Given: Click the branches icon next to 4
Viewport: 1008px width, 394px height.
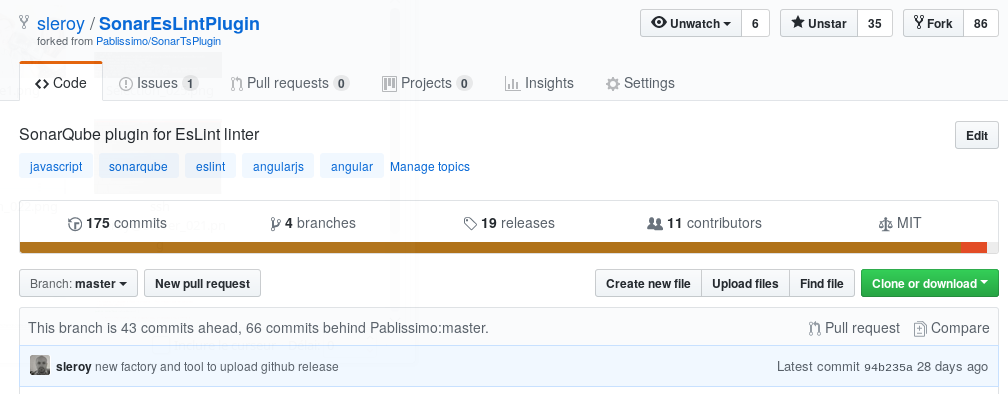Looking at the screenshot, I should point(276,224).
